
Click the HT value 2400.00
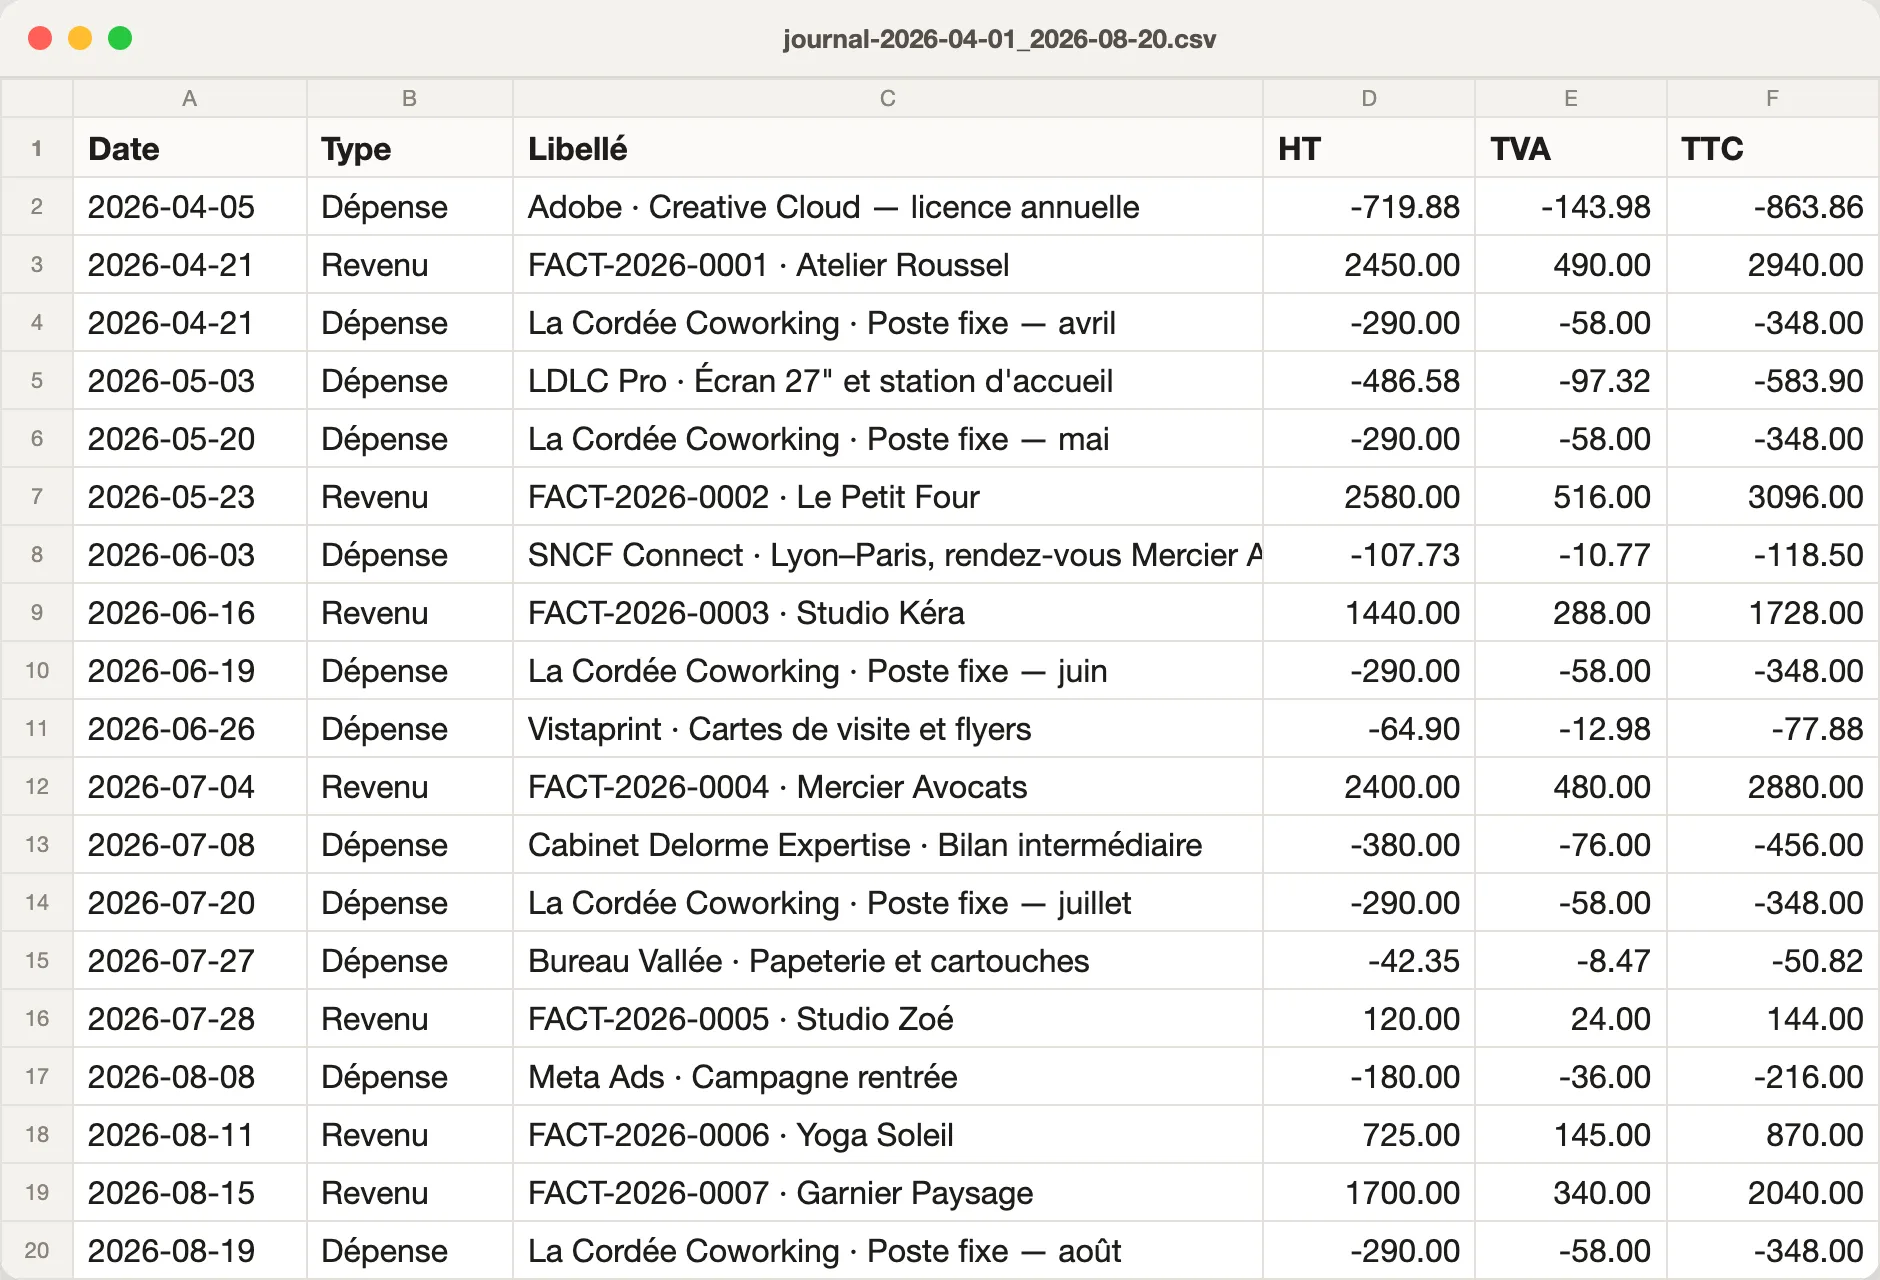tap(1369, 787)
